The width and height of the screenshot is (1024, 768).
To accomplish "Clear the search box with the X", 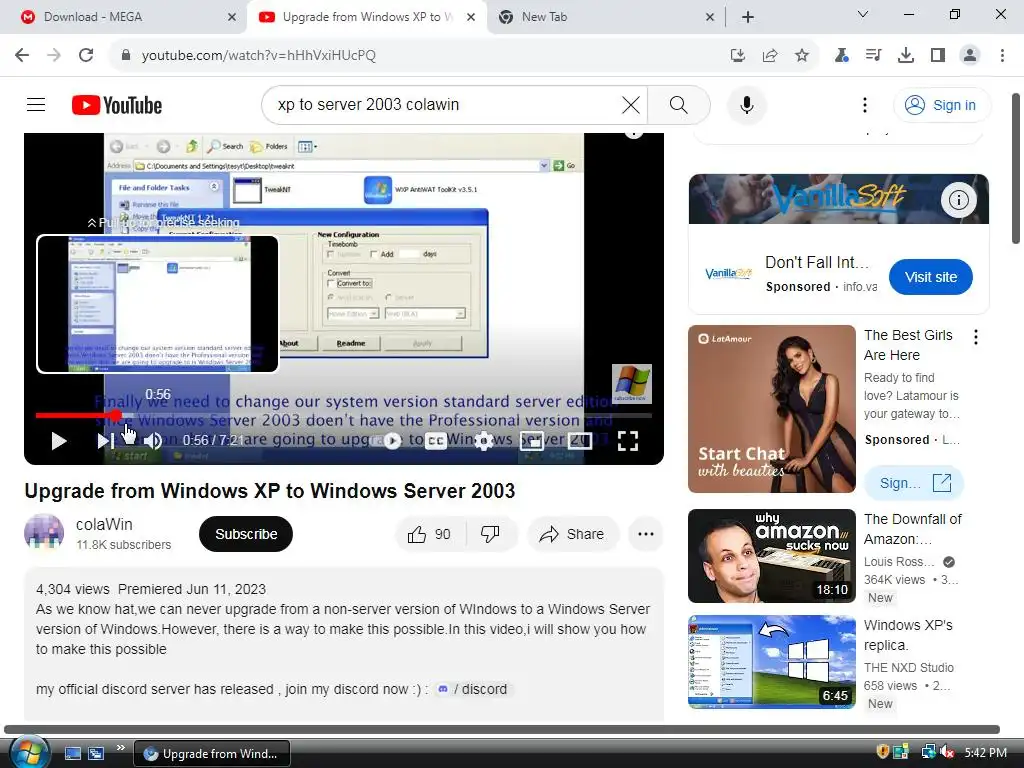I will (x=630, y=104).
